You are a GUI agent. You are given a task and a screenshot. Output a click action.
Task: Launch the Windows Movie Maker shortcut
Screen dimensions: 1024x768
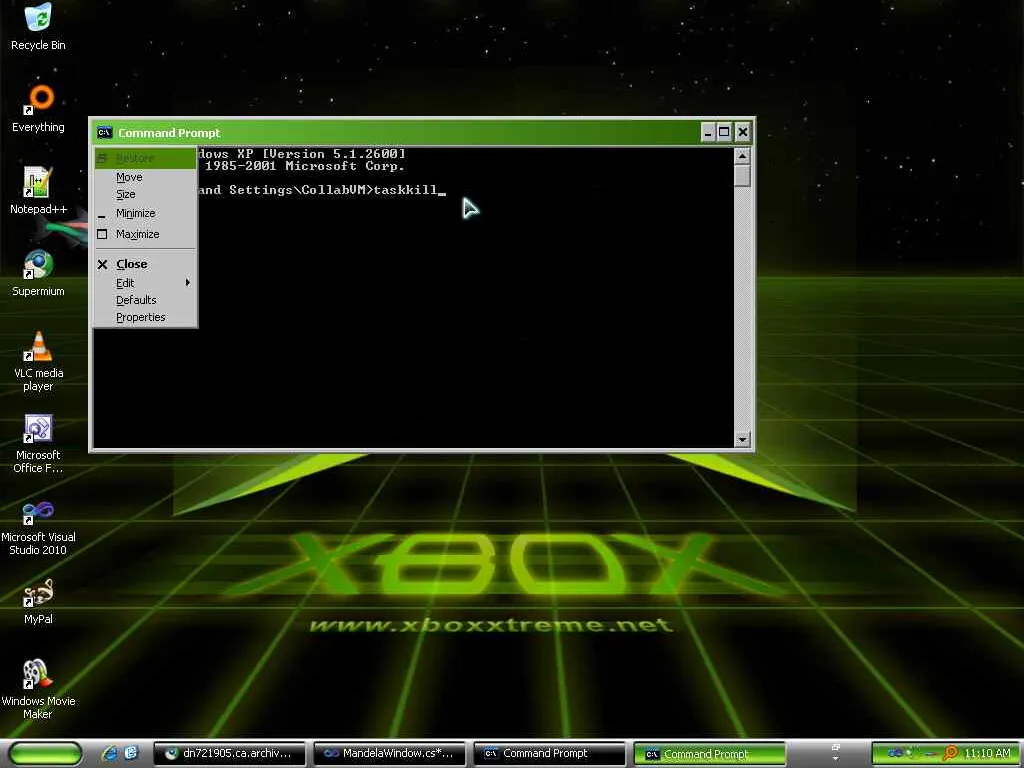(38, 689)
